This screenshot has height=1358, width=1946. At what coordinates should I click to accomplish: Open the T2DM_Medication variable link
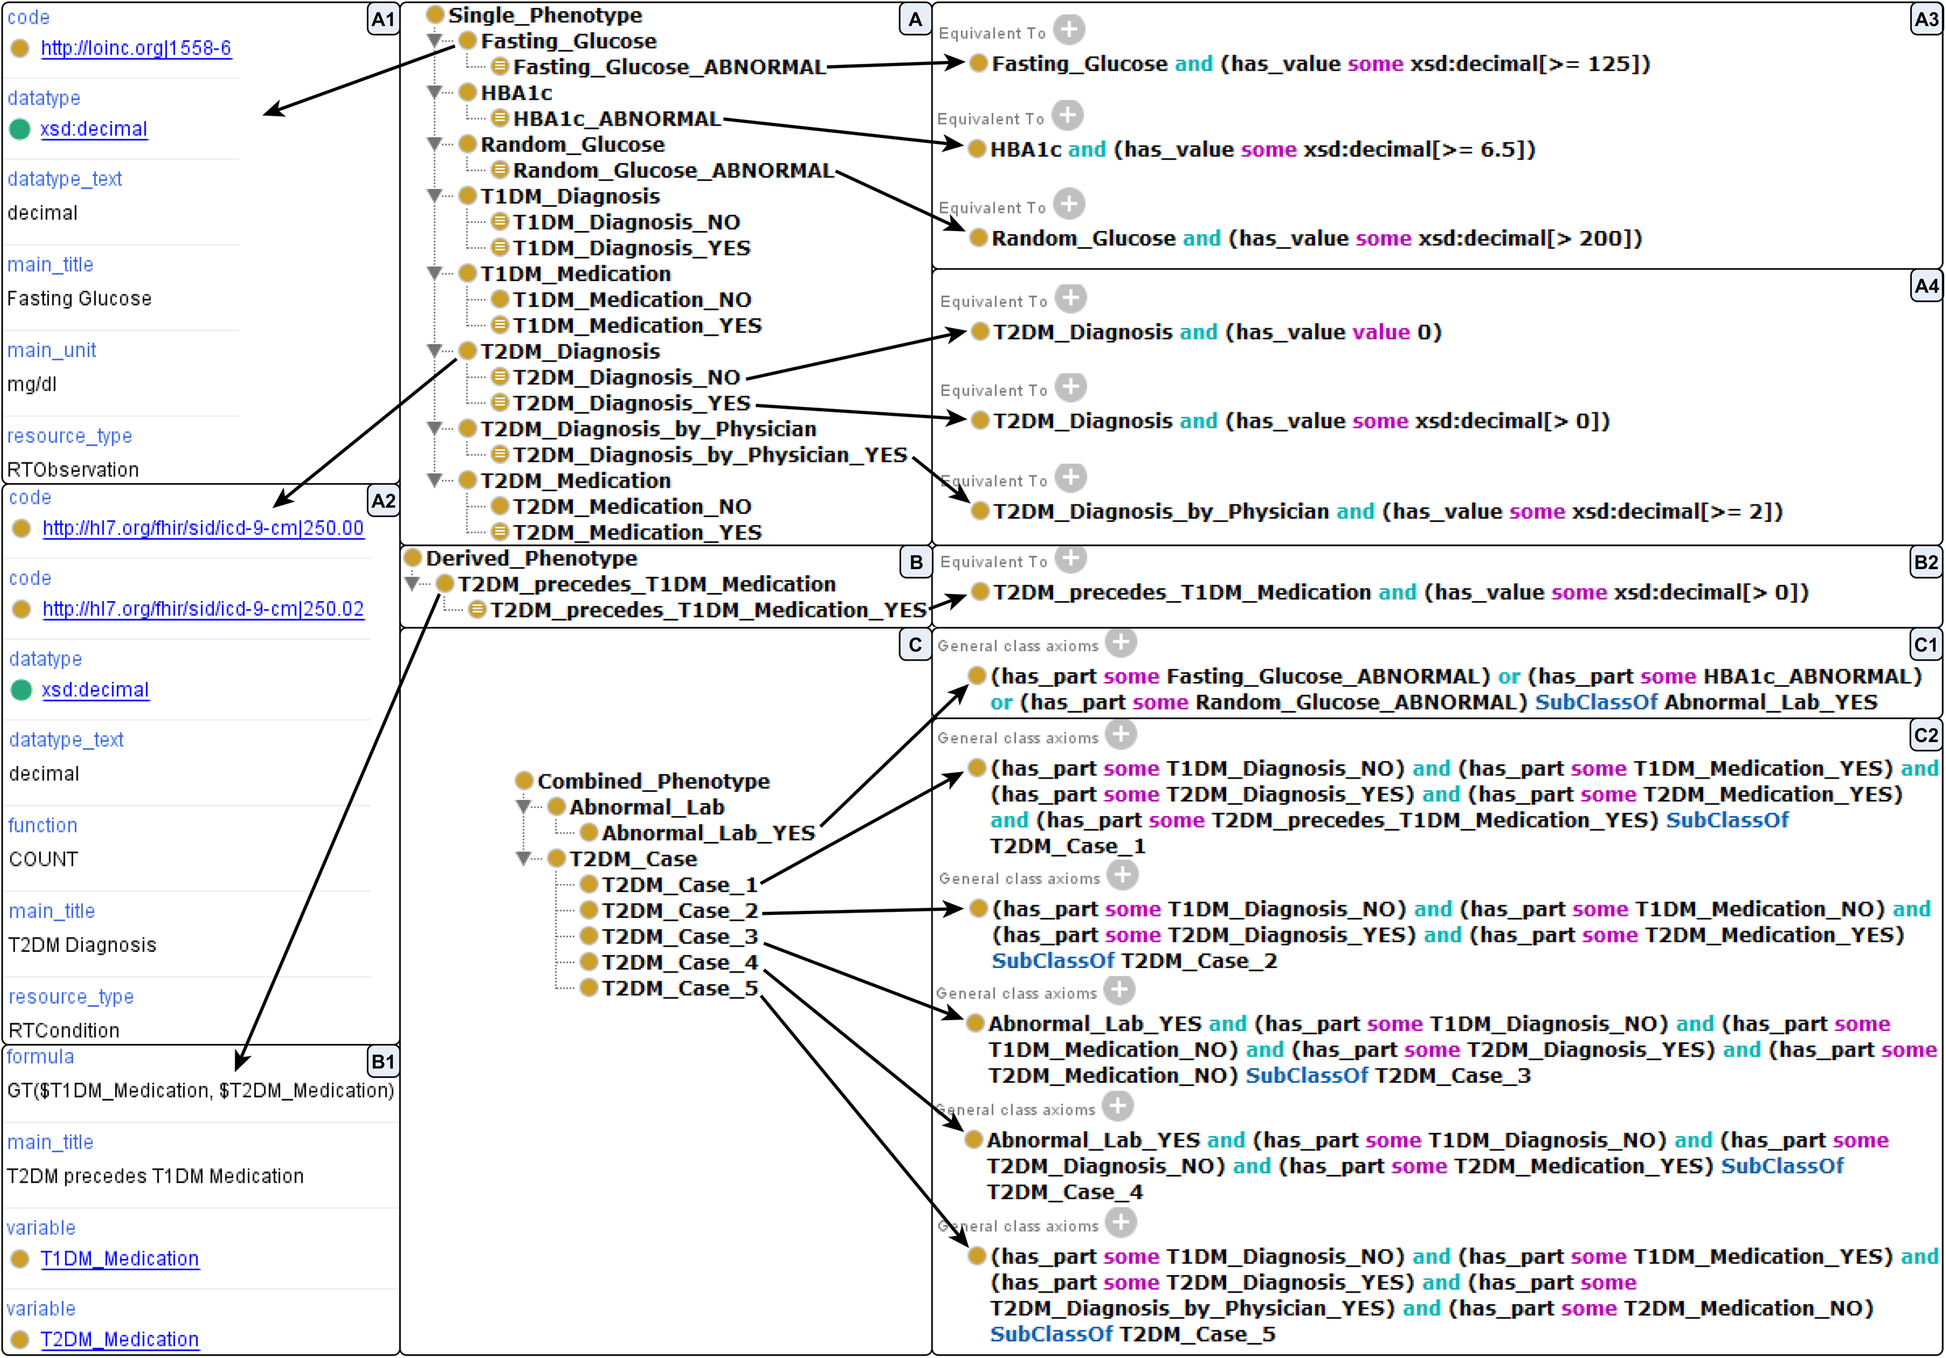pyautogui.click(x=119, y=1340)
